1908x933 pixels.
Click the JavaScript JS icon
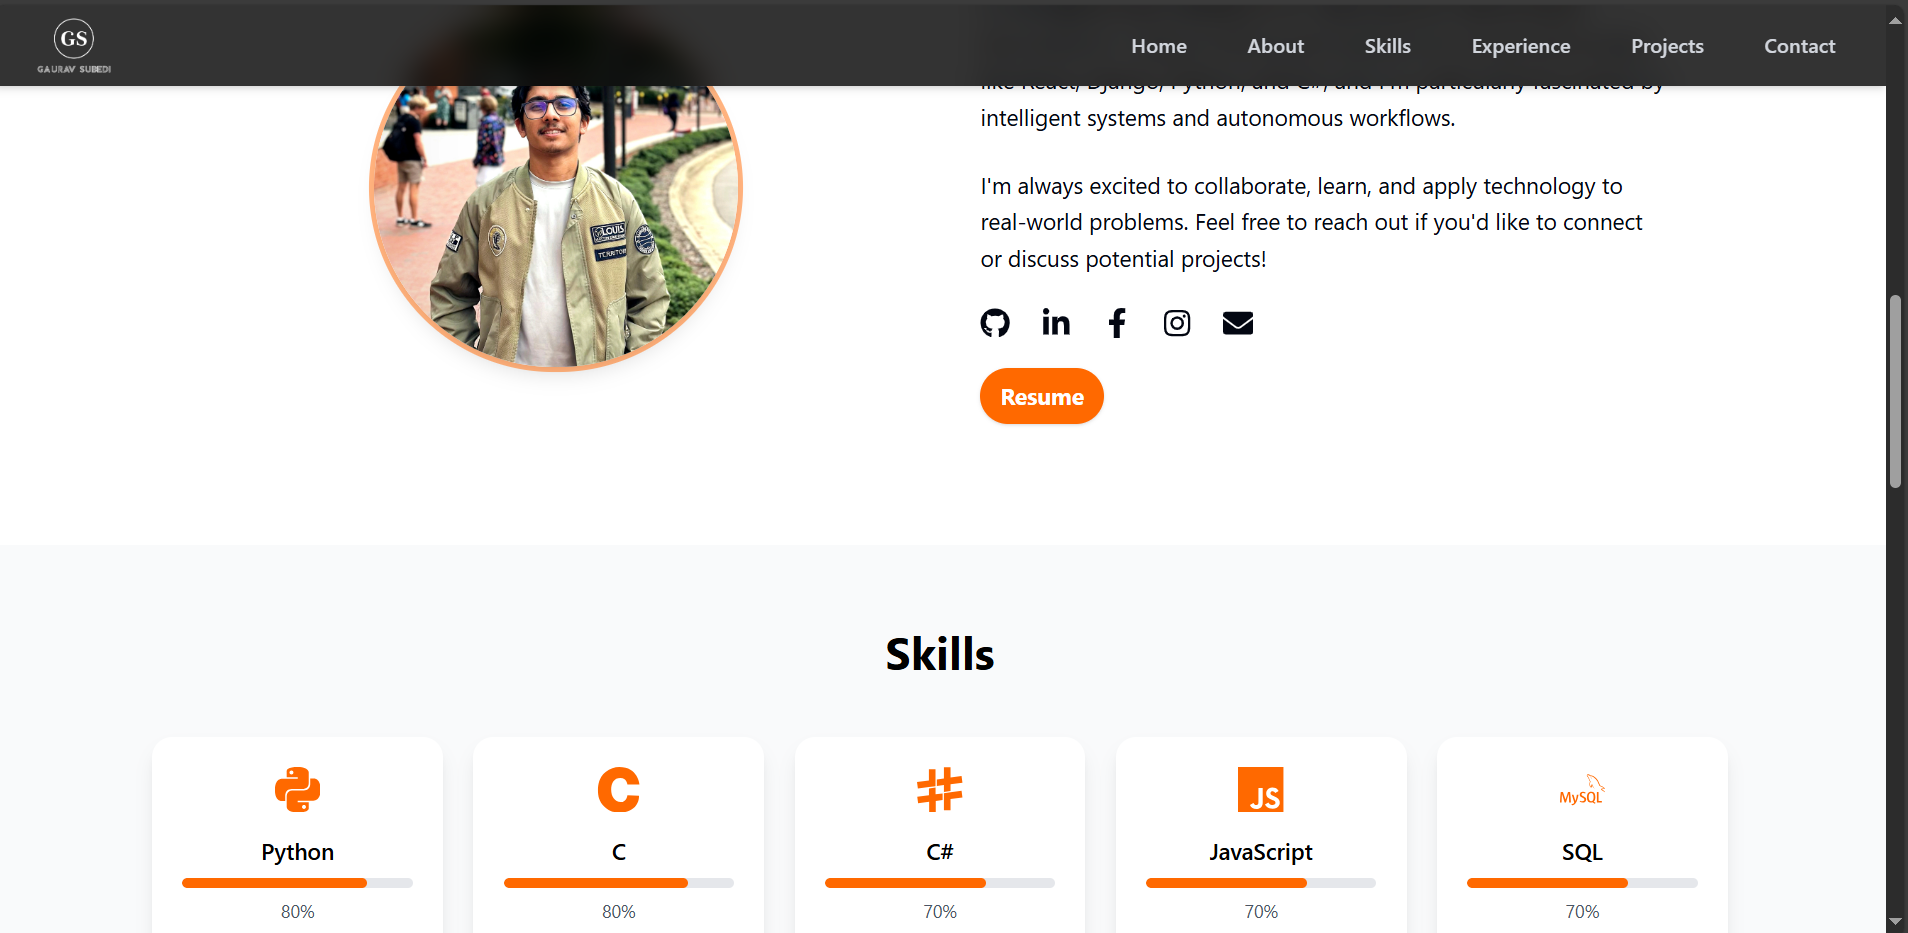click(1260, 790)
